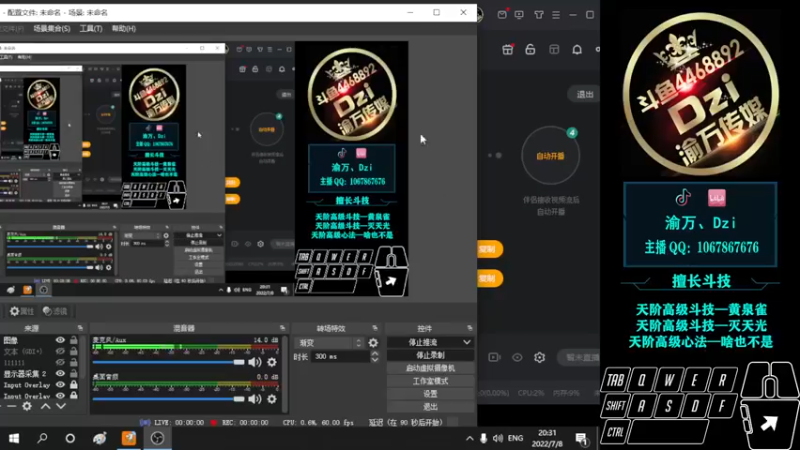Adjust the 桌面音频 volume slider

click(x=168, y=399)
